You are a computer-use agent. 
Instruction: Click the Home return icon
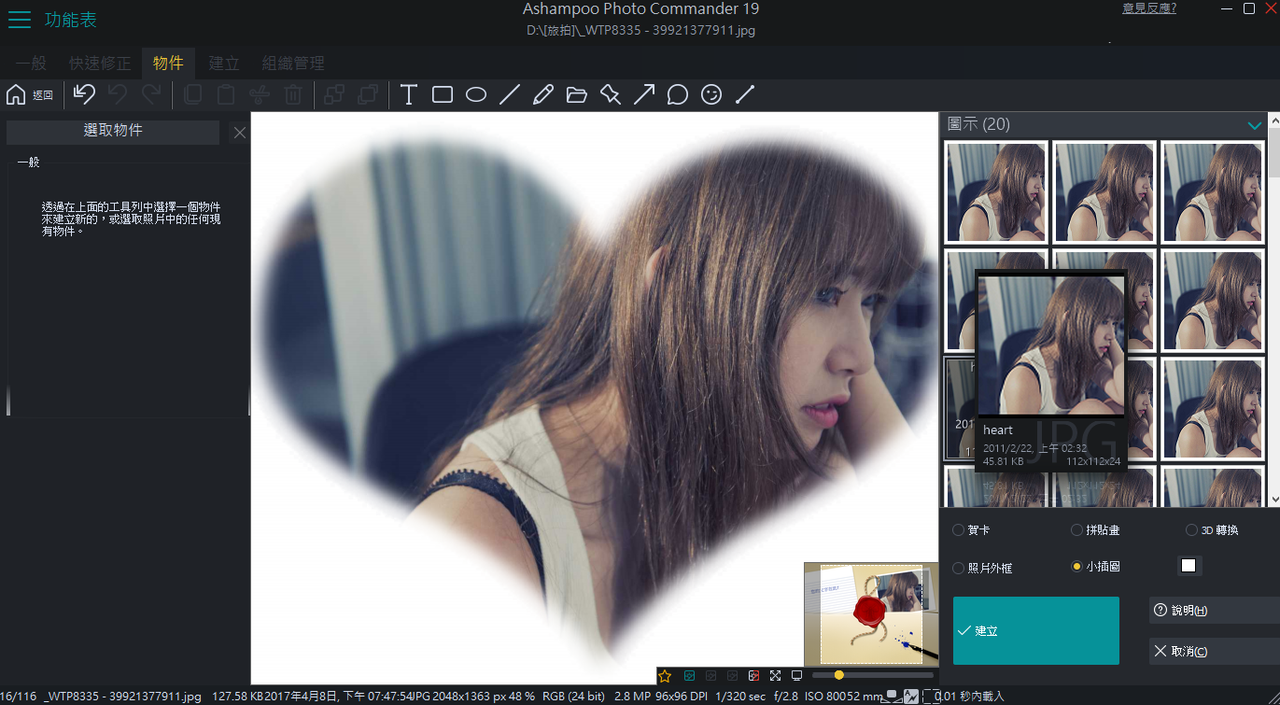16,95
